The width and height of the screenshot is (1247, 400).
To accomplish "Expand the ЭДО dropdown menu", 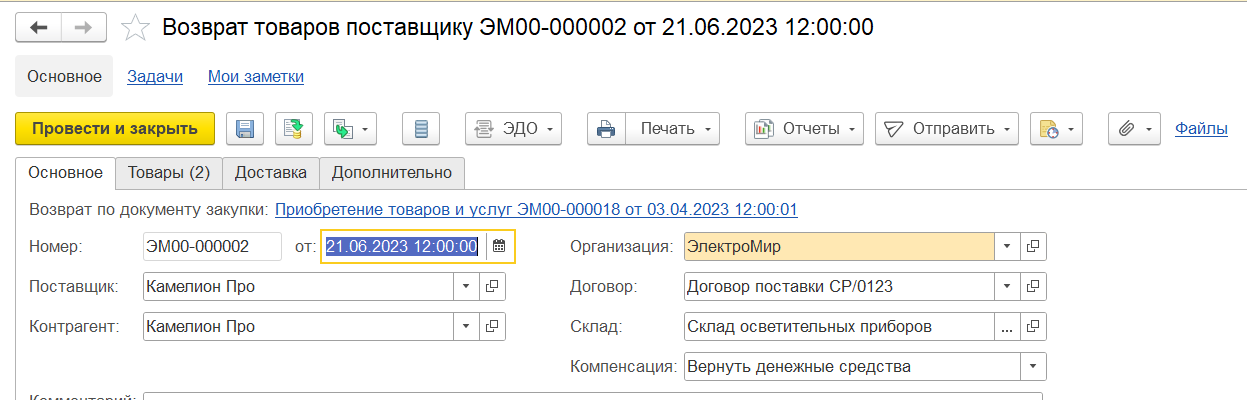I will point(513,128).
